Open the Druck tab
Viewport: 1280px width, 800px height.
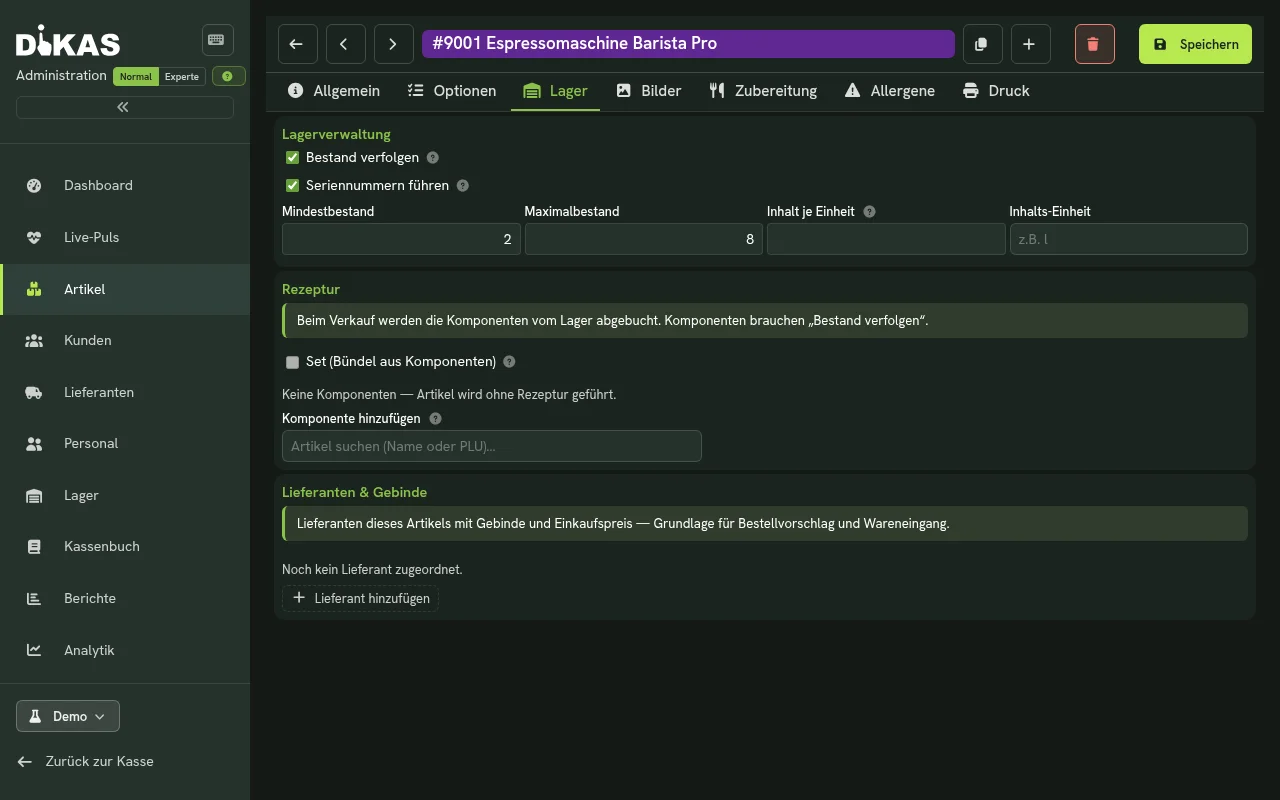point(996,91)
